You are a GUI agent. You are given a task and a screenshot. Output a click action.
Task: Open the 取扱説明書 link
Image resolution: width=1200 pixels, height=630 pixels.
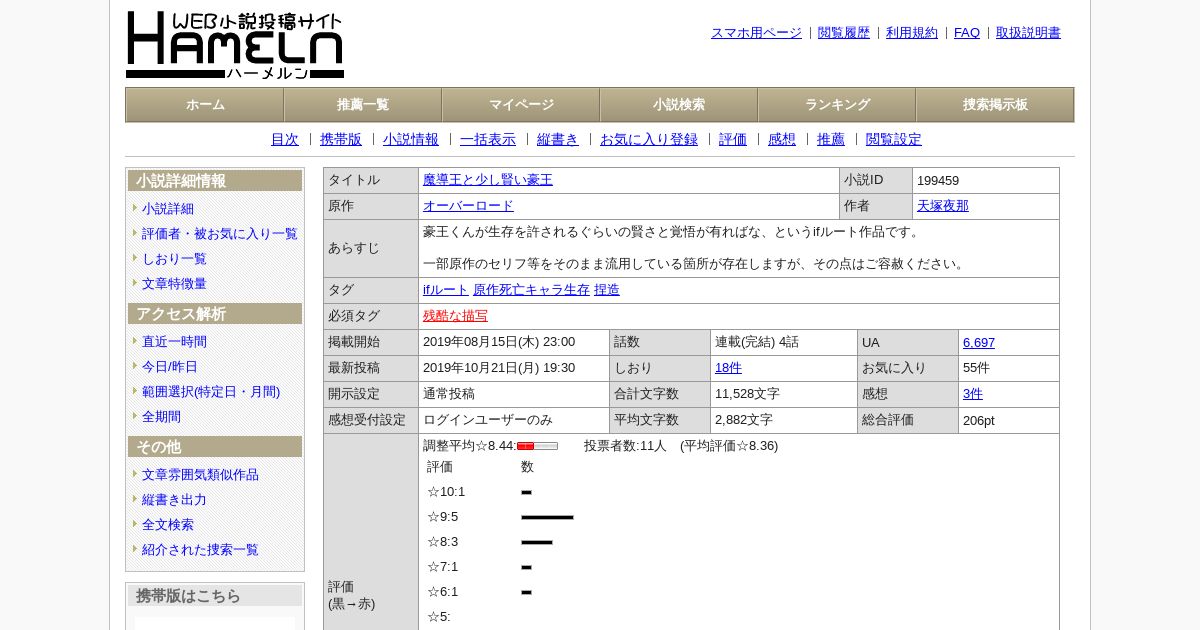click(1028, 33)
